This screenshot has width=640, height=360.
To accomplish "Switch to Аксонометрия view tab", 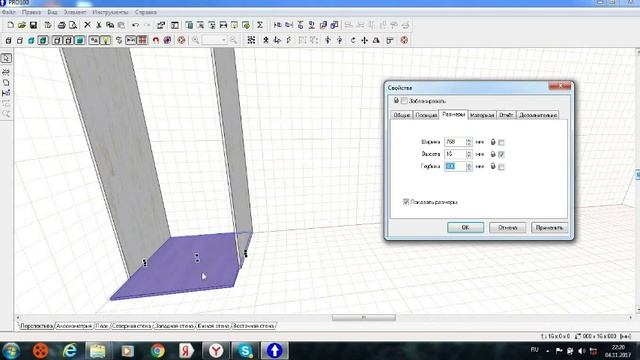I will tap(74, 326).
